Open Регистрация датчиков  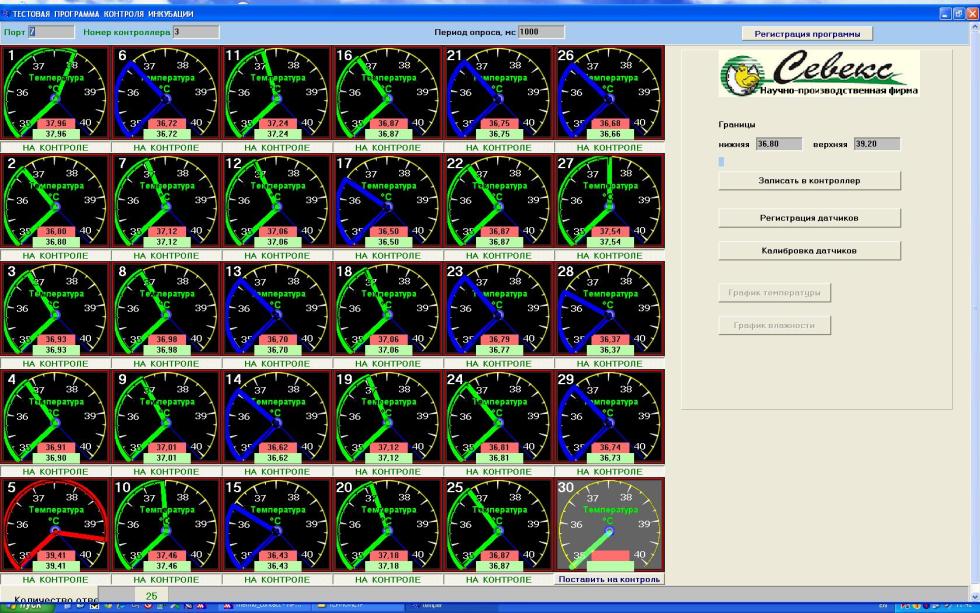click(x=809, y=218)
